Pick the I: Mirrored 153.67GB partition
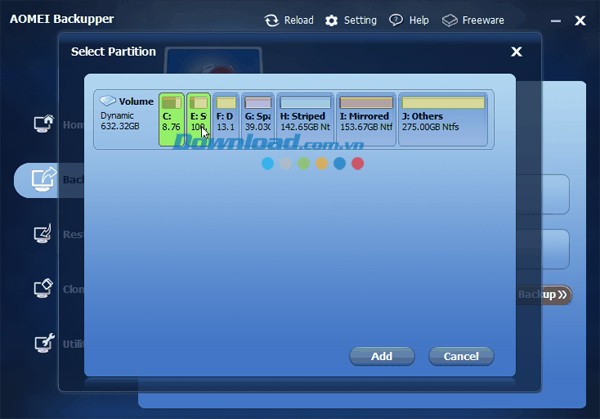 pos(366,119)
